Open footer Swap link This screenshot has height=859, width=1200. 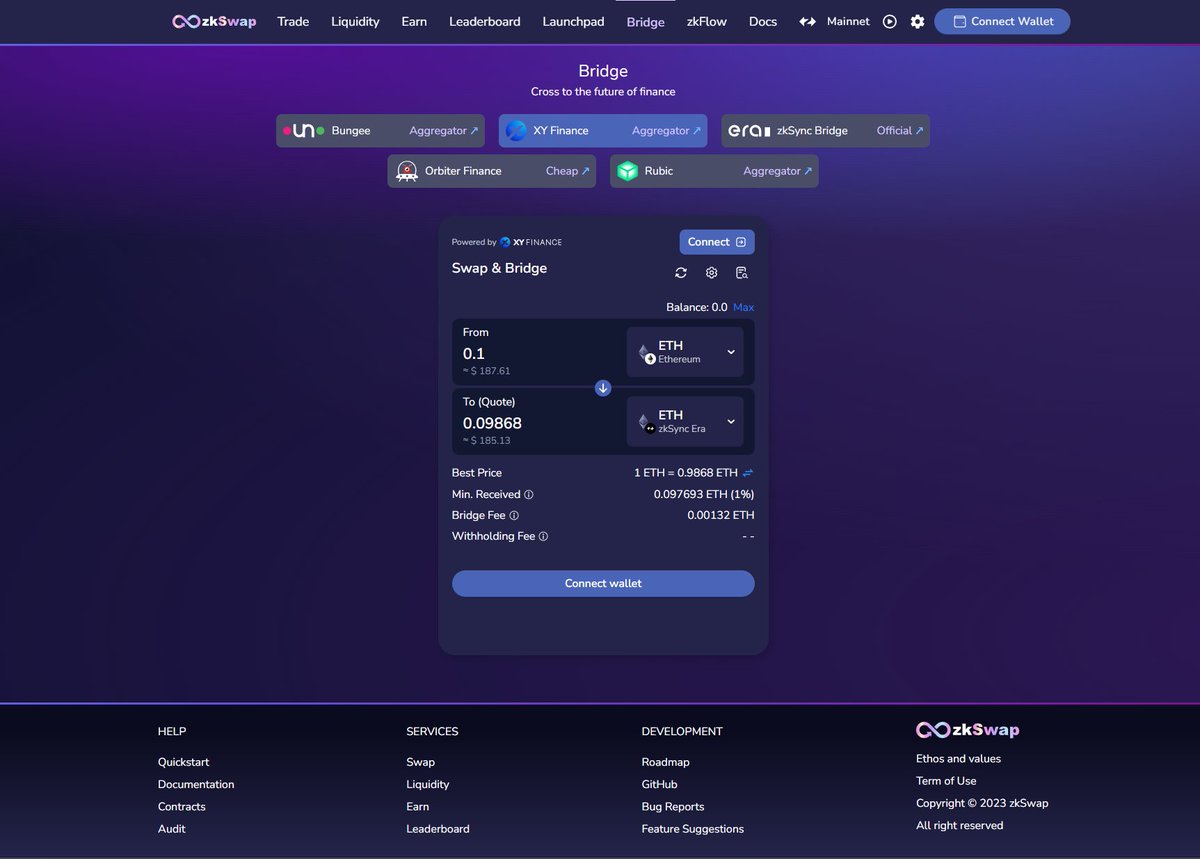pyautogui.click(x=421, y=762)
